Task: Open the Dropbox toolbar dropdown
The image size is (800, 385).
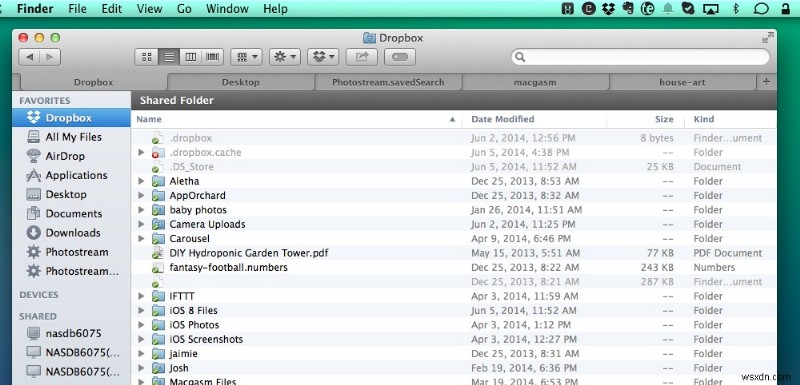Action: (323, 57)
